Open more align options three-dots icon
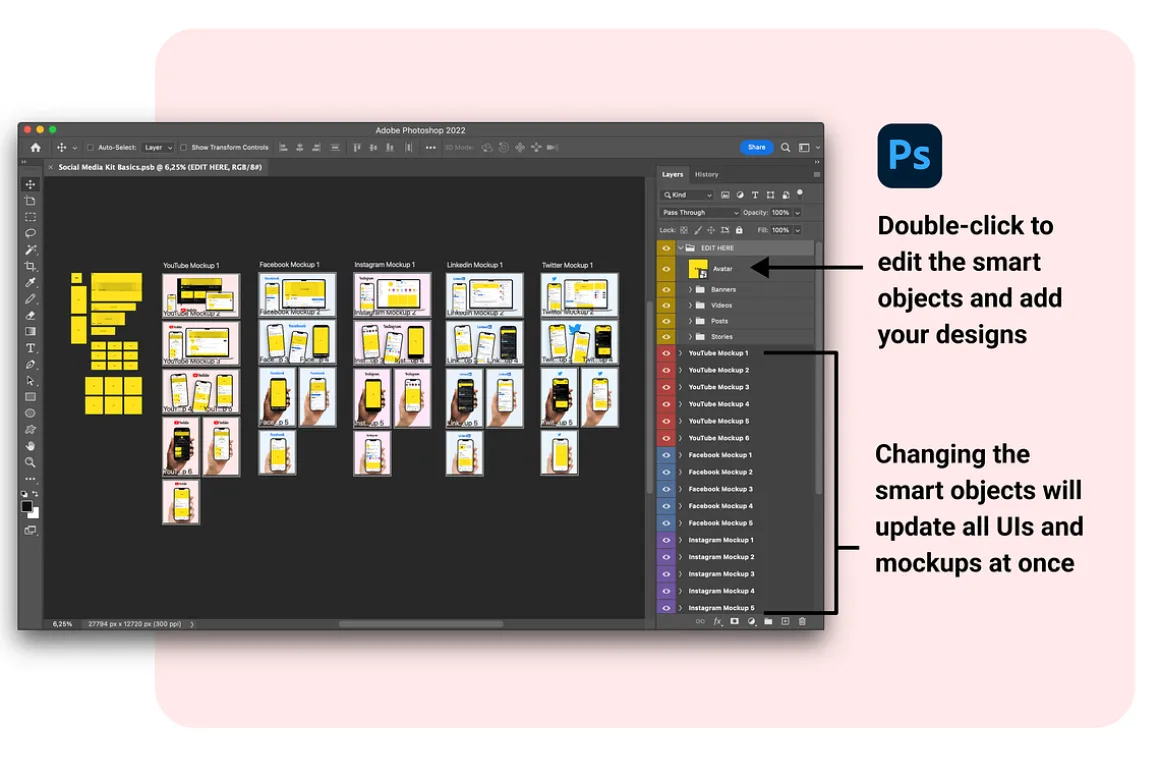 tap(431, 147)
